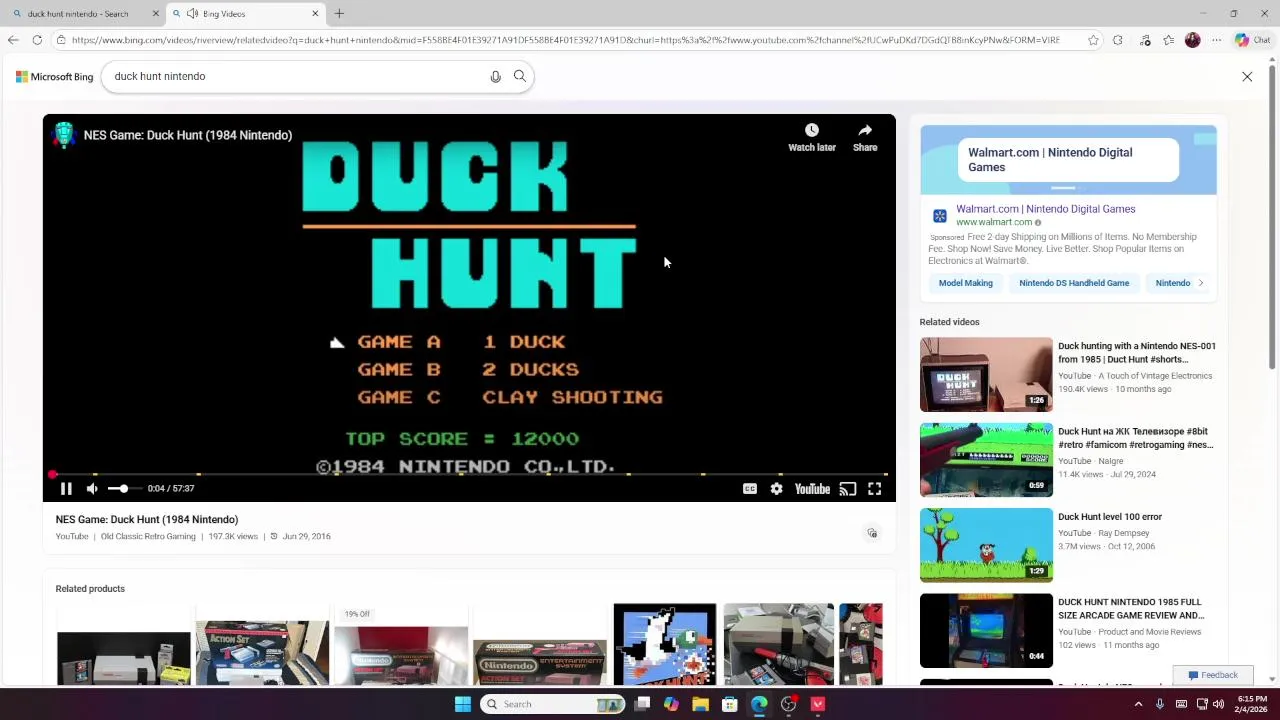Open the Edge favorites list icon
Screen dimensions: 1280x720
tap(1168, 40)
